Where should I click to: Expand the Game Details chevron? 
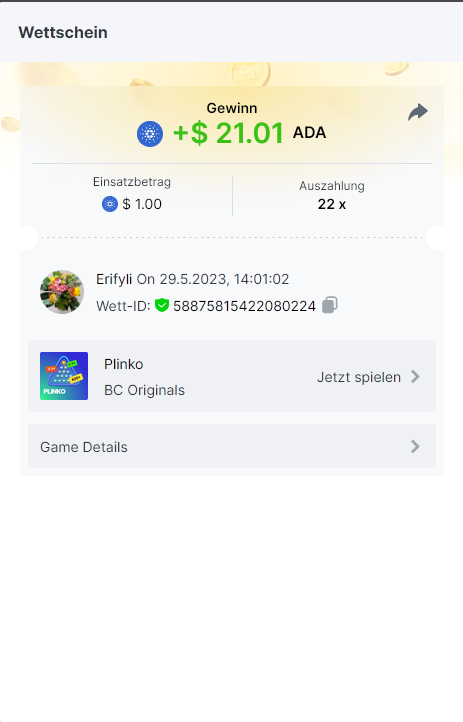(415, 446)
